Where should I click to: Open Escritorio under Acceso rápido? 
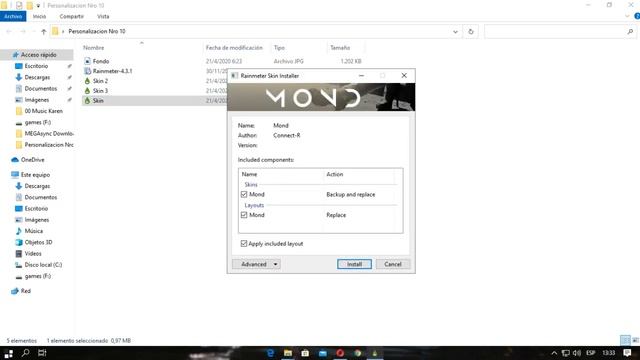coord(36,66)
